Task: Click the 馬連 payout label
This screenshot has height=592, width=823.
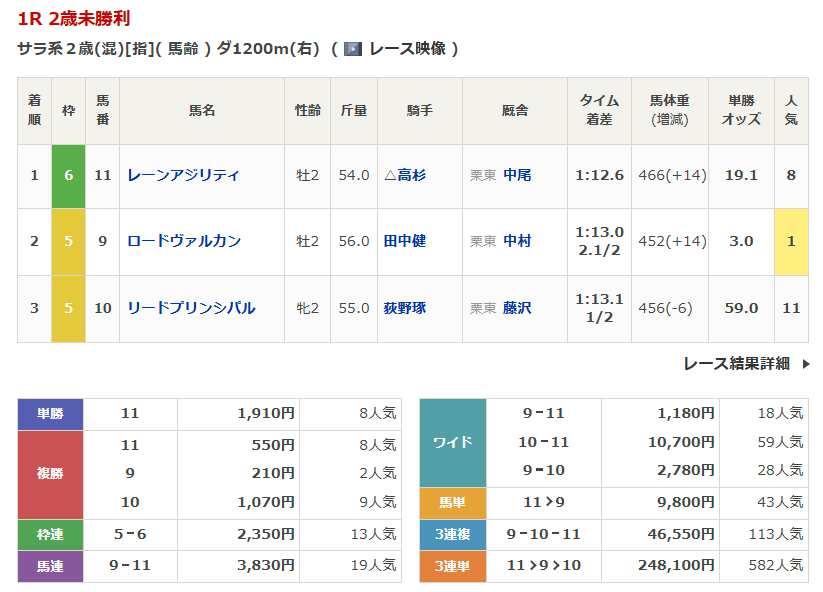Action: (50, 566)
